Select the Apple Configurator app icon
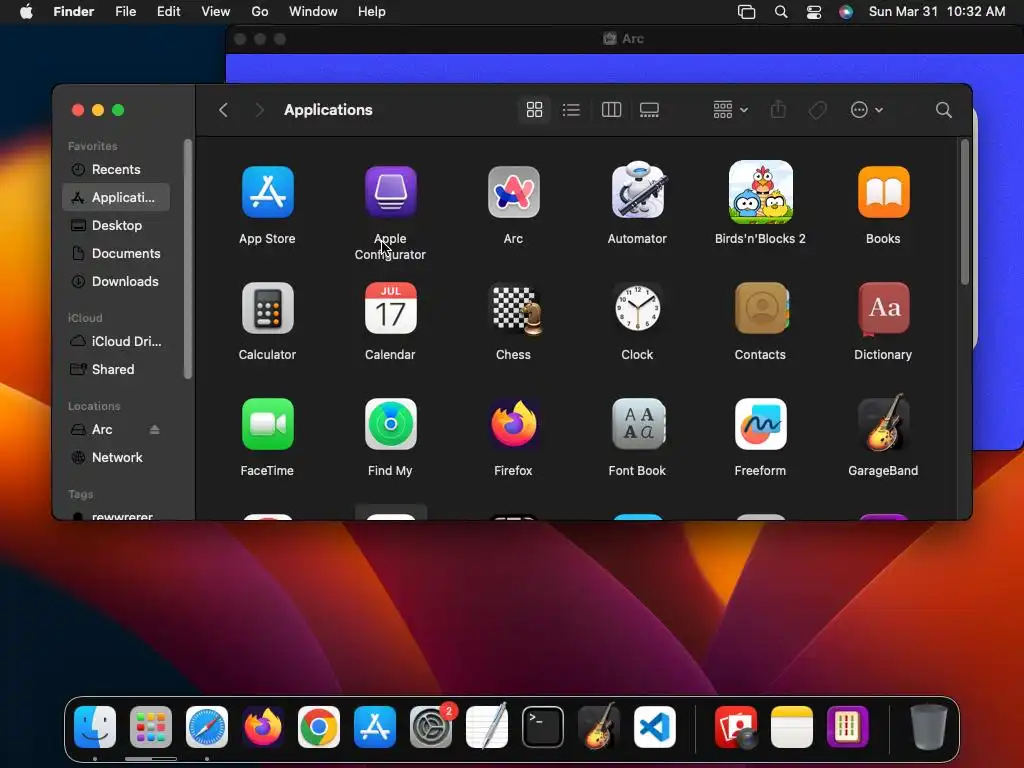This screenshot has height=768, width=1024. [391, 192]
